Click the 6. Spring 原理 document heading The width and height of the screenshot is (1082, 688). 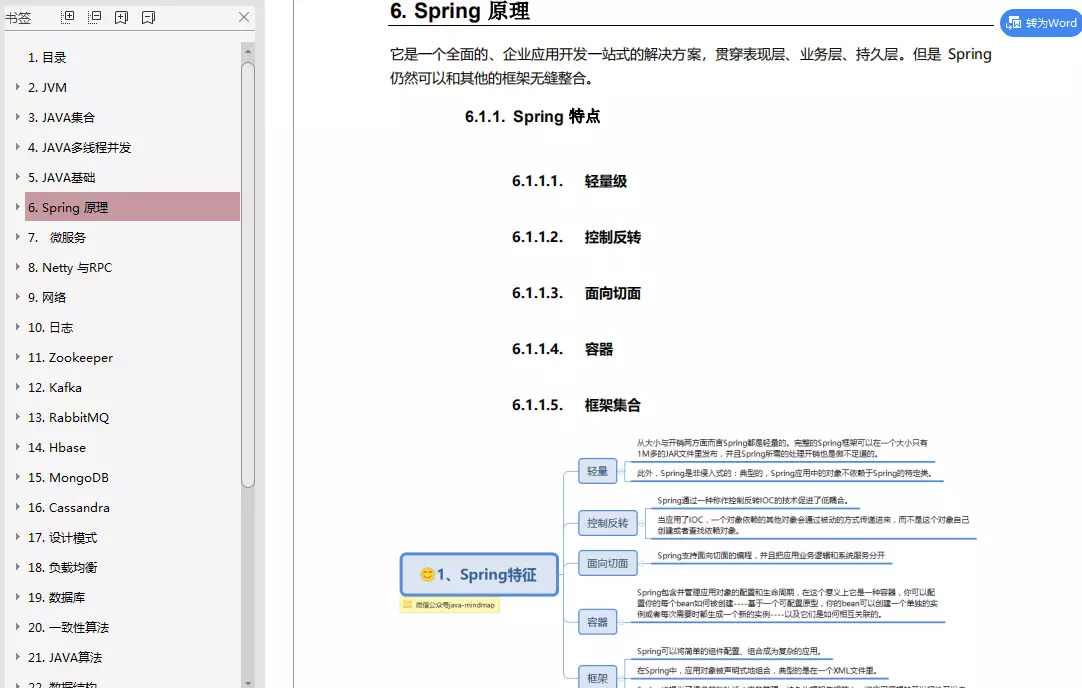tap(460, 11)
